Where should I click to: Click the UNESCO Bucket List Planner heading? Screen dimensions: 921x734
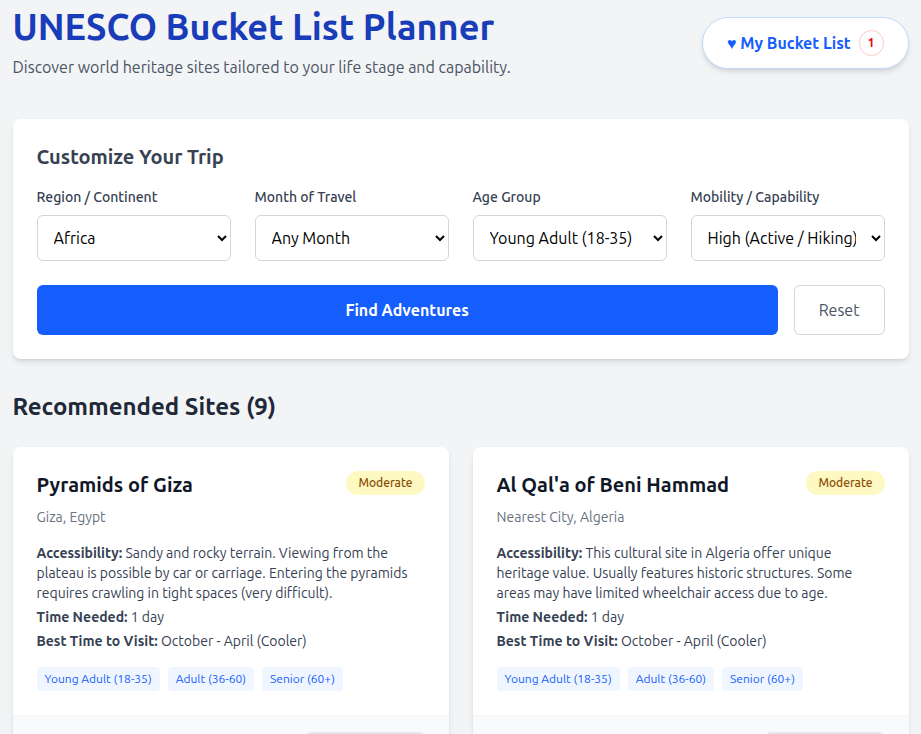tap(253, 27)
